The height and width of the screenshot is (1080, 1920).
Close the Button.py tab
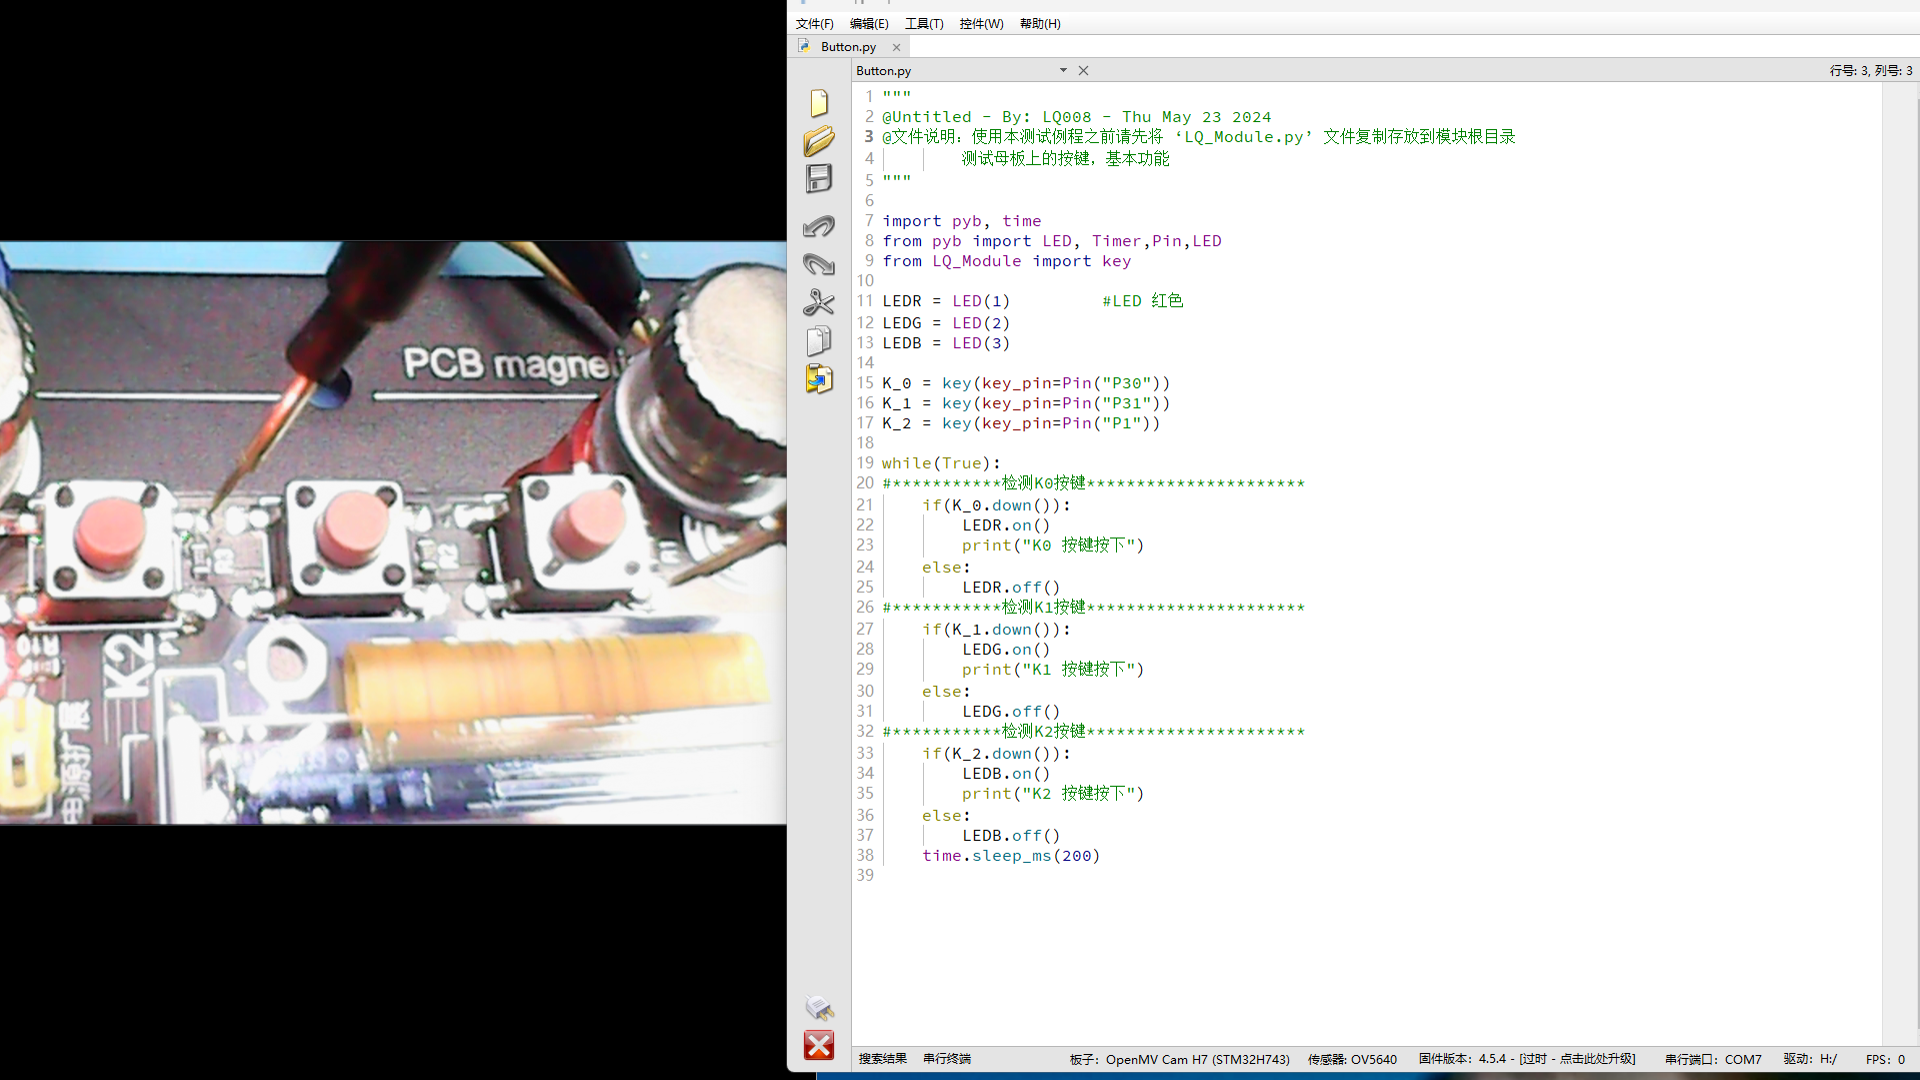pos(897,47)
